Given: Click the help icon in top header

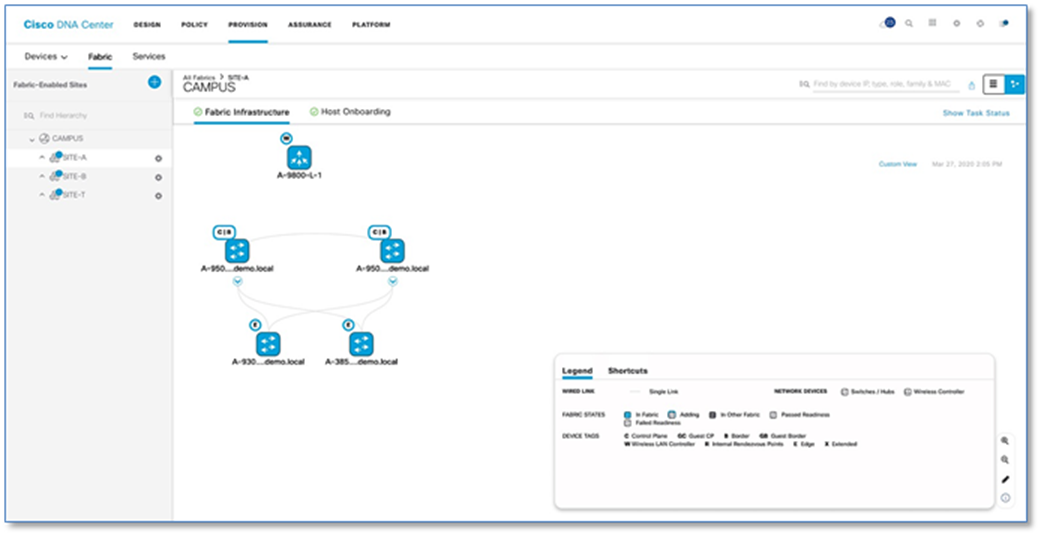Looking at the screenshot, I should pyautogui.click(x=980, y=23).
